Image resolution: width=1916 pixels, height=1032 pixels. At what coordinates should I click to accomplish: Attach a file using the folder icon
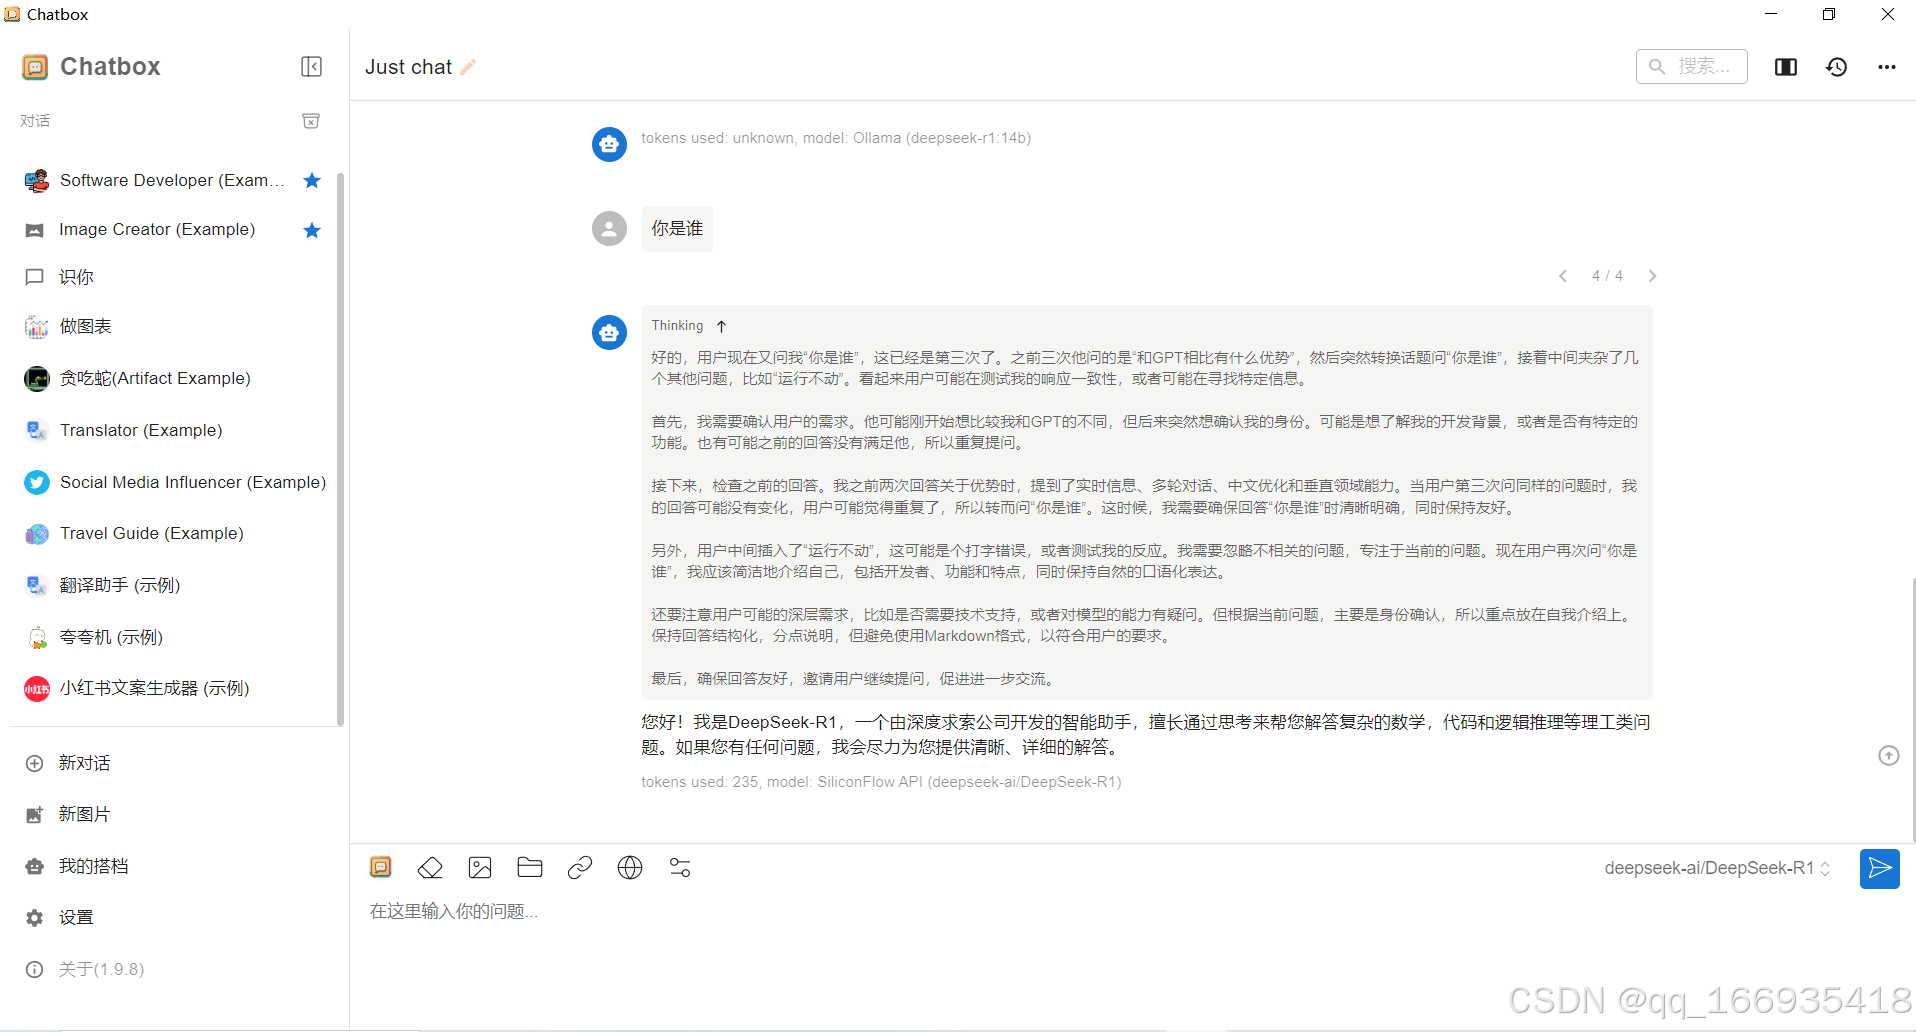[x=530, y=867]
